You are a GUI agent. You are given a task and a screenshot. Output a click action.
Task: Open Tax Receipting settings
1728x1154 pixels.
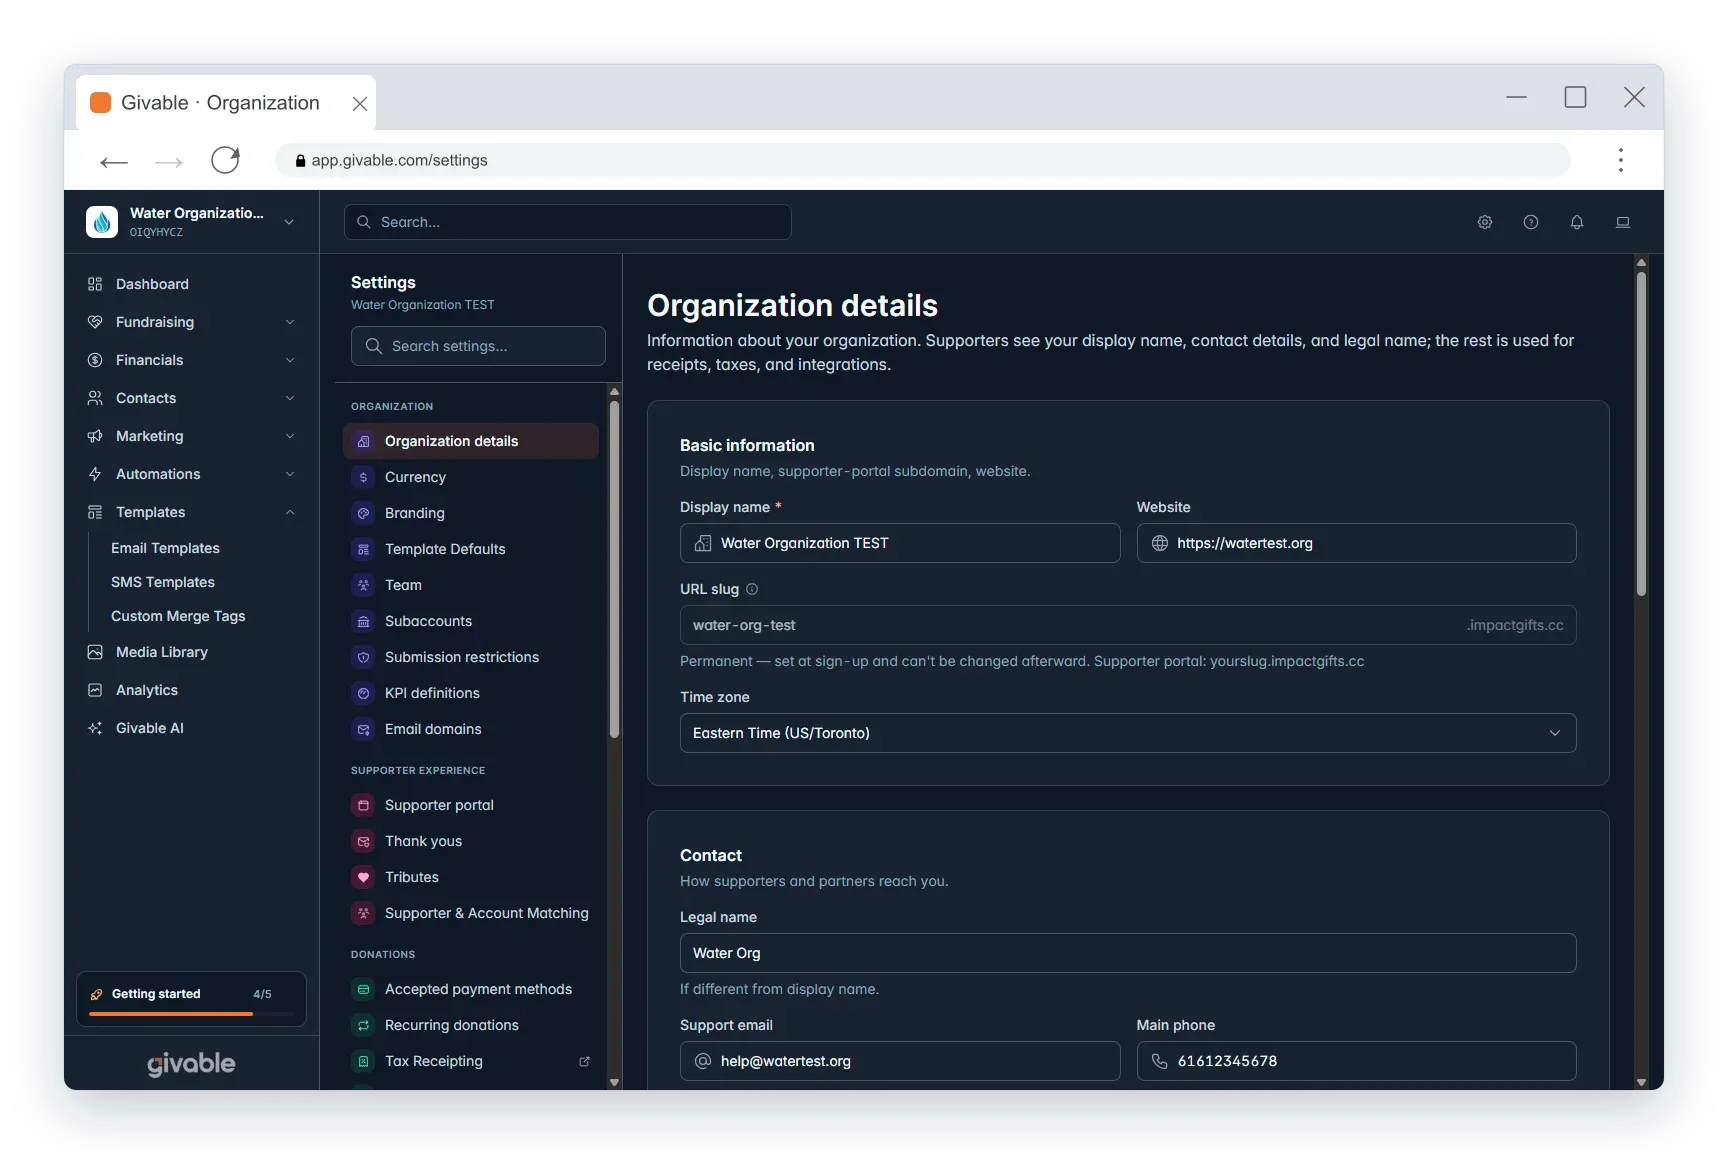(x=471, y=1061)
